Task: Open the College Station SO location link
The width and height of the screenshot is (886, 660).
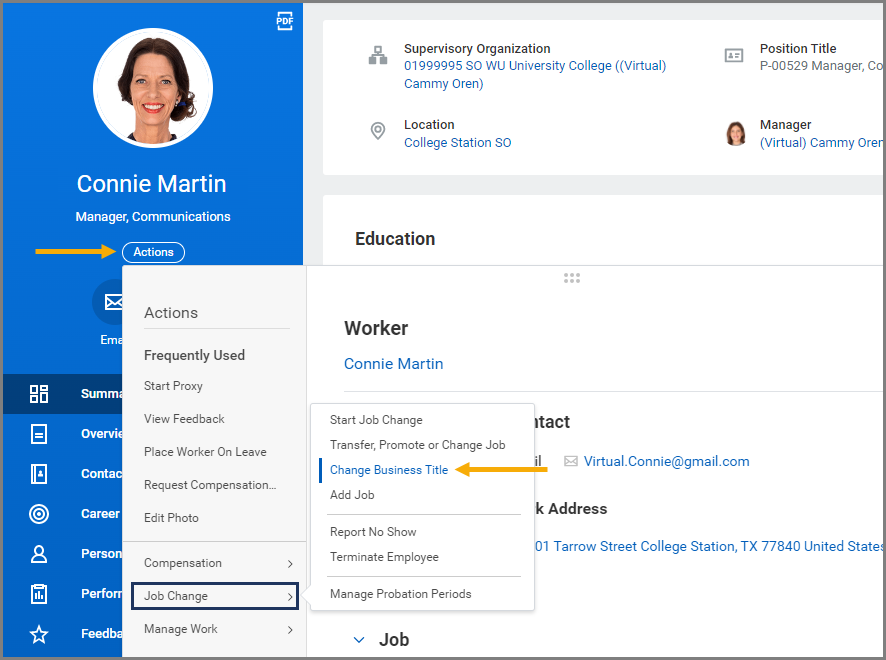Action: tap(457, 143)
